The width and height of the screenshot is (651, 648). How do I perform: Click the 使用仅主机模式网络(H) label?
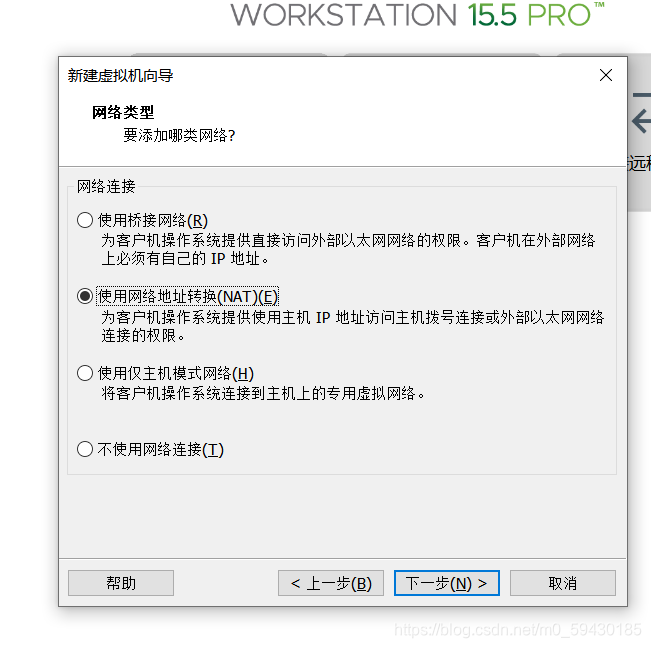point(176,373)
